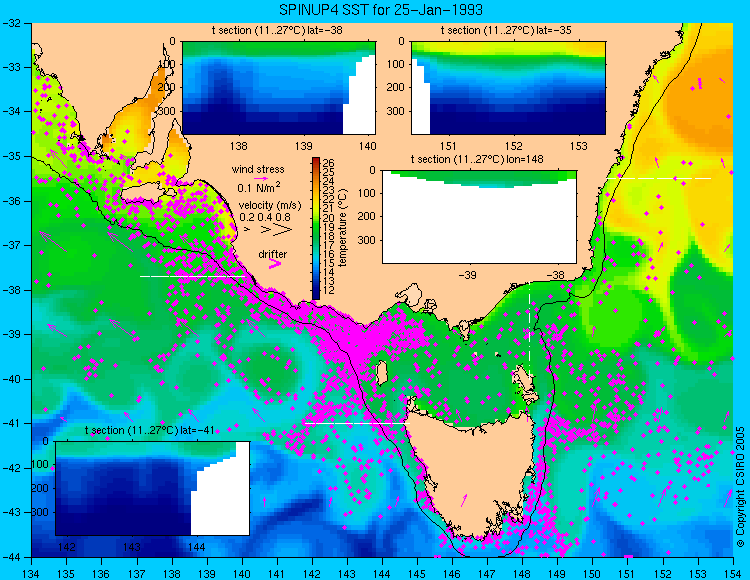Click longitude tick '139' in lat=-38 inset

tap(304, 146)
